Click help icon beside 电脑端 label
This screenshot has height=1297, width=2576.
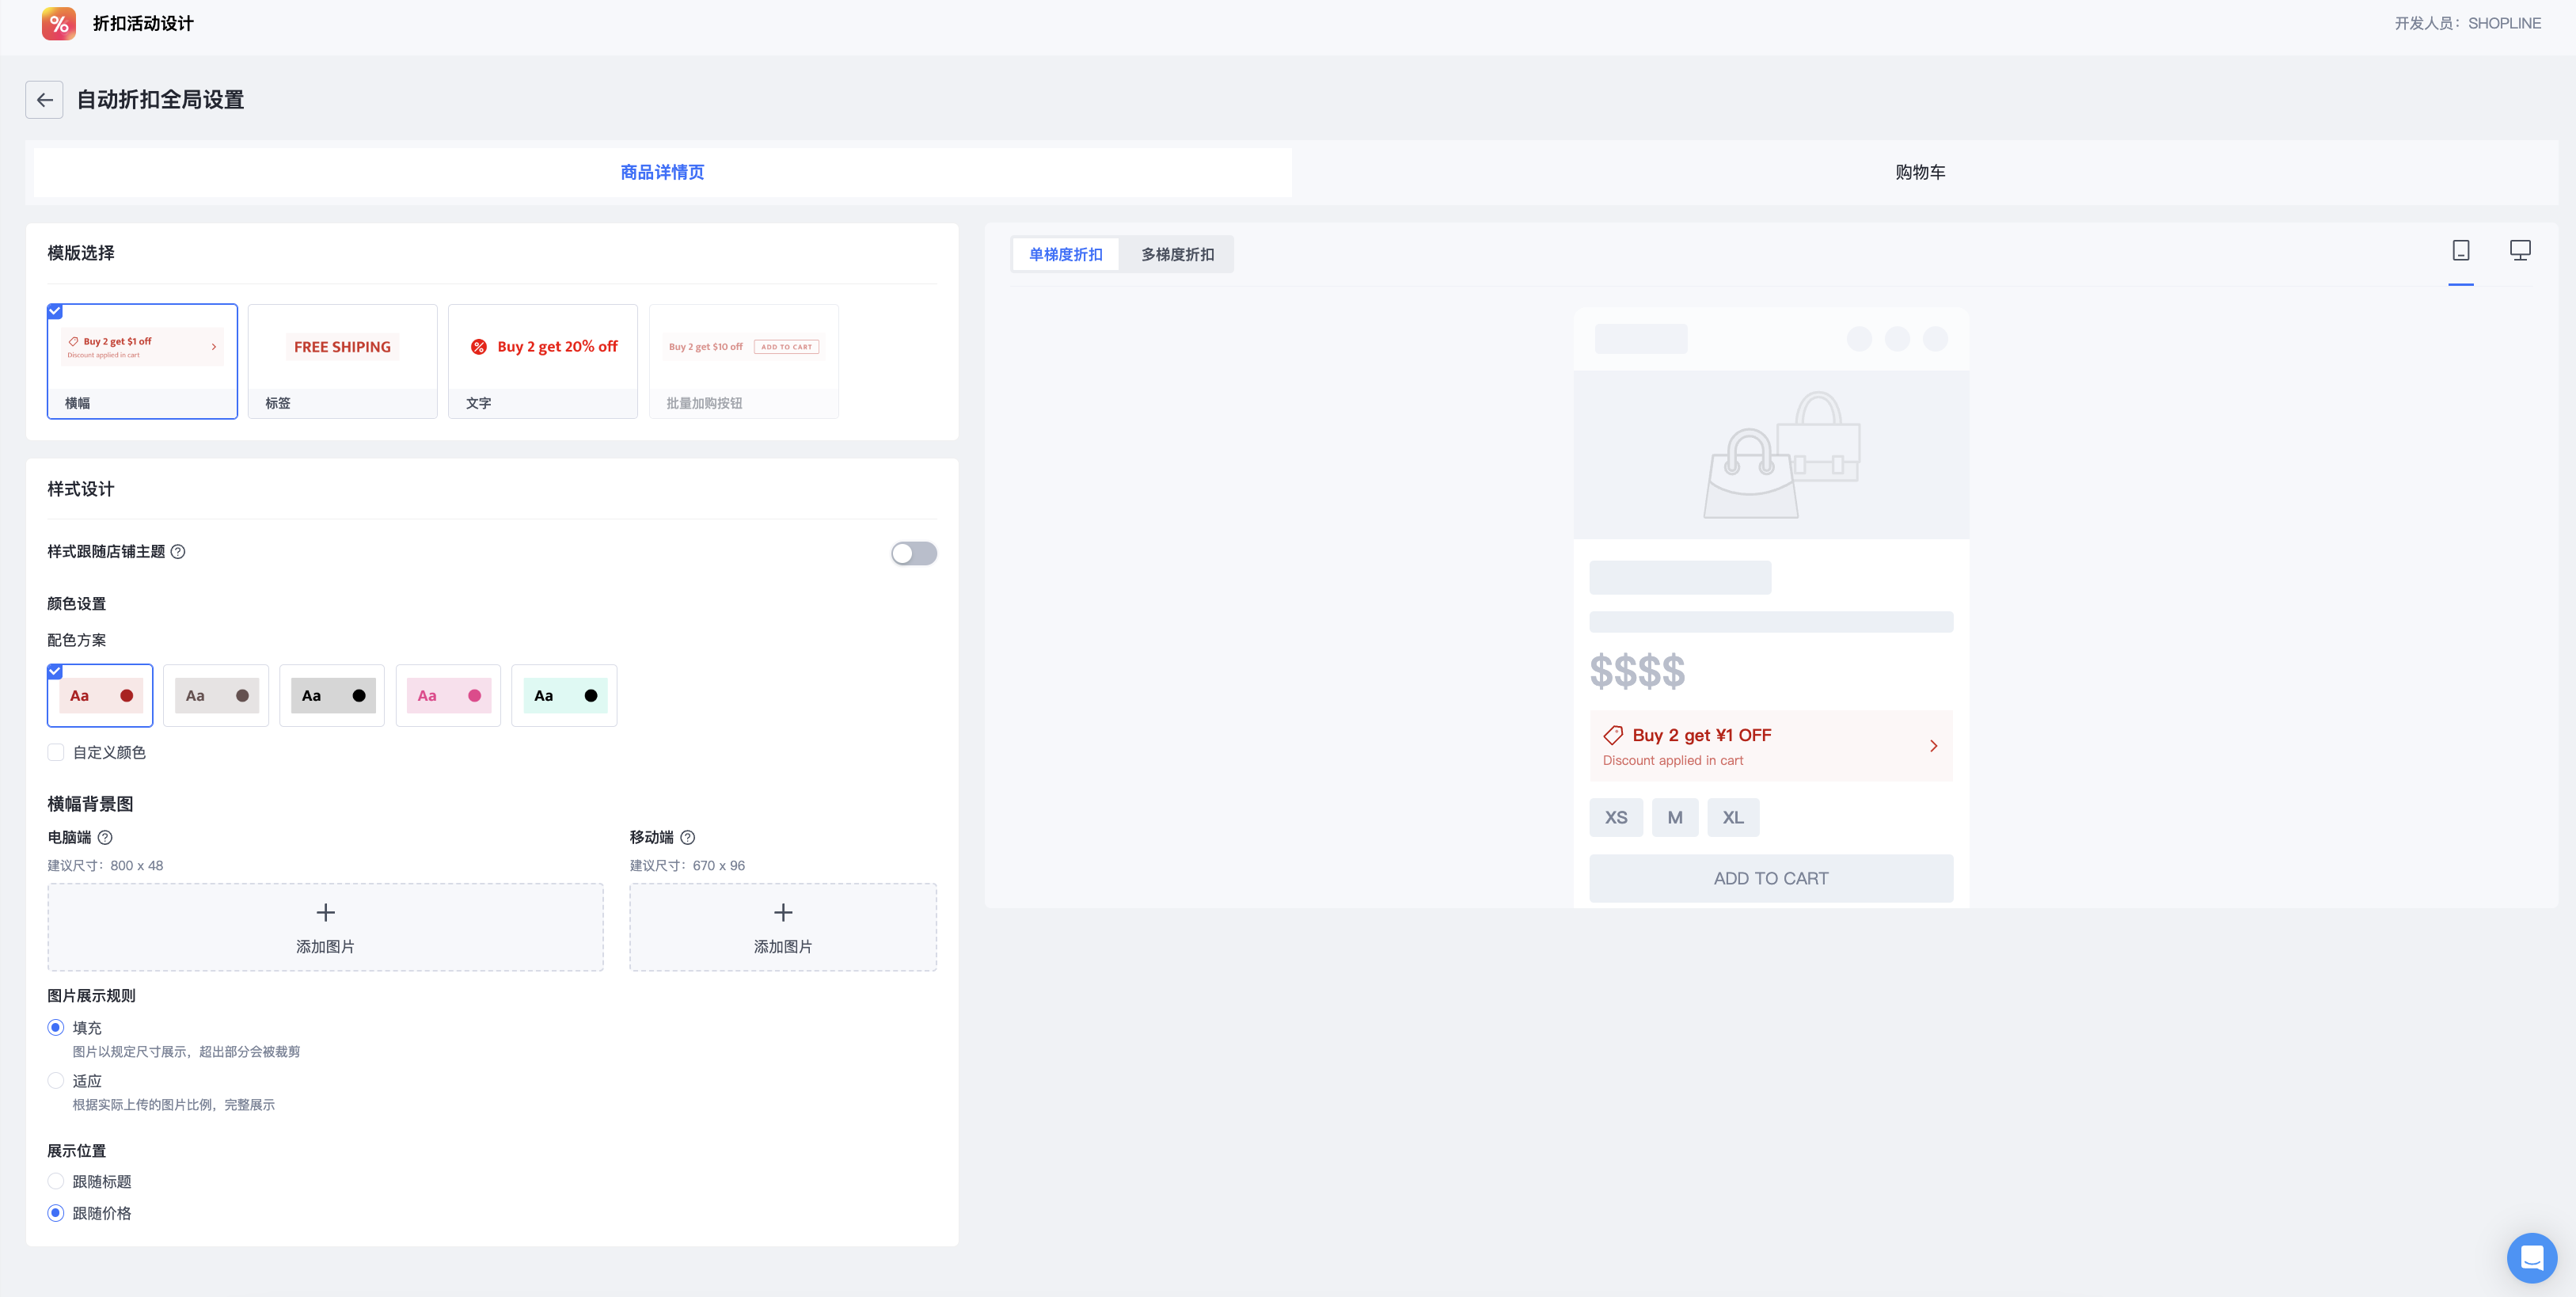coord(105,838)
